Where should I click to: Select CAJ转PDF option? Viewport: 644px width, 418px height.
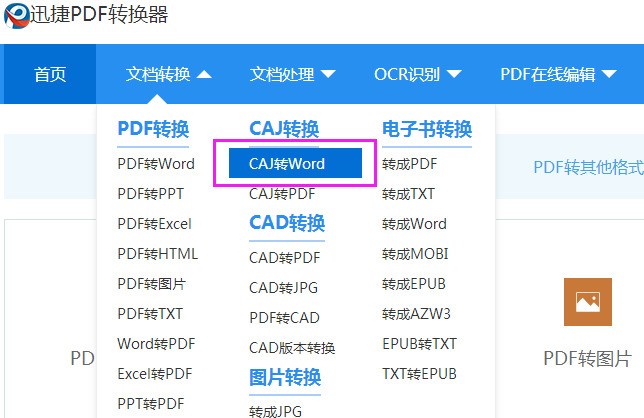(x=282, y=194)
